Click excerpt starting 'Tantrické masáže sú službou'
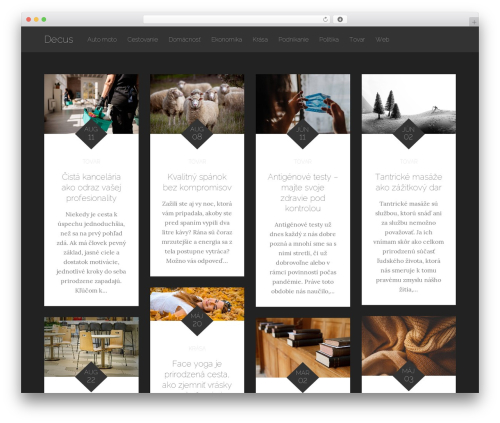This screenshot has width=500, height=423. pos(408,247)
